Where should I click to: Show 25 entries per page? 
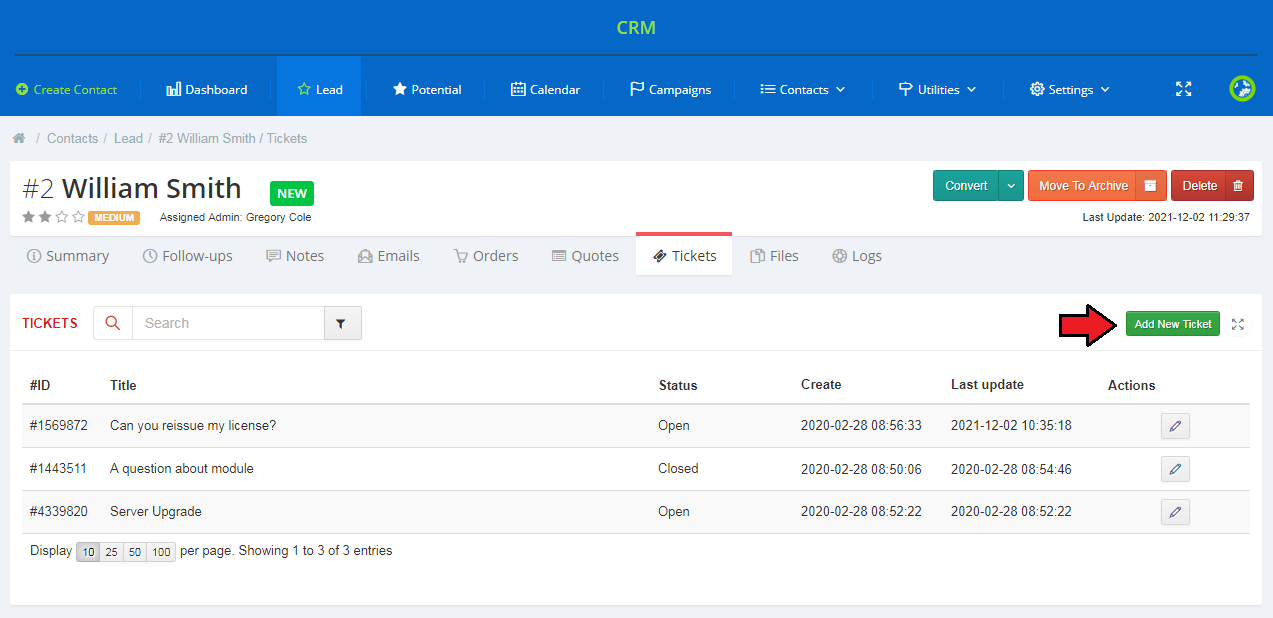(x=111, y=552)
